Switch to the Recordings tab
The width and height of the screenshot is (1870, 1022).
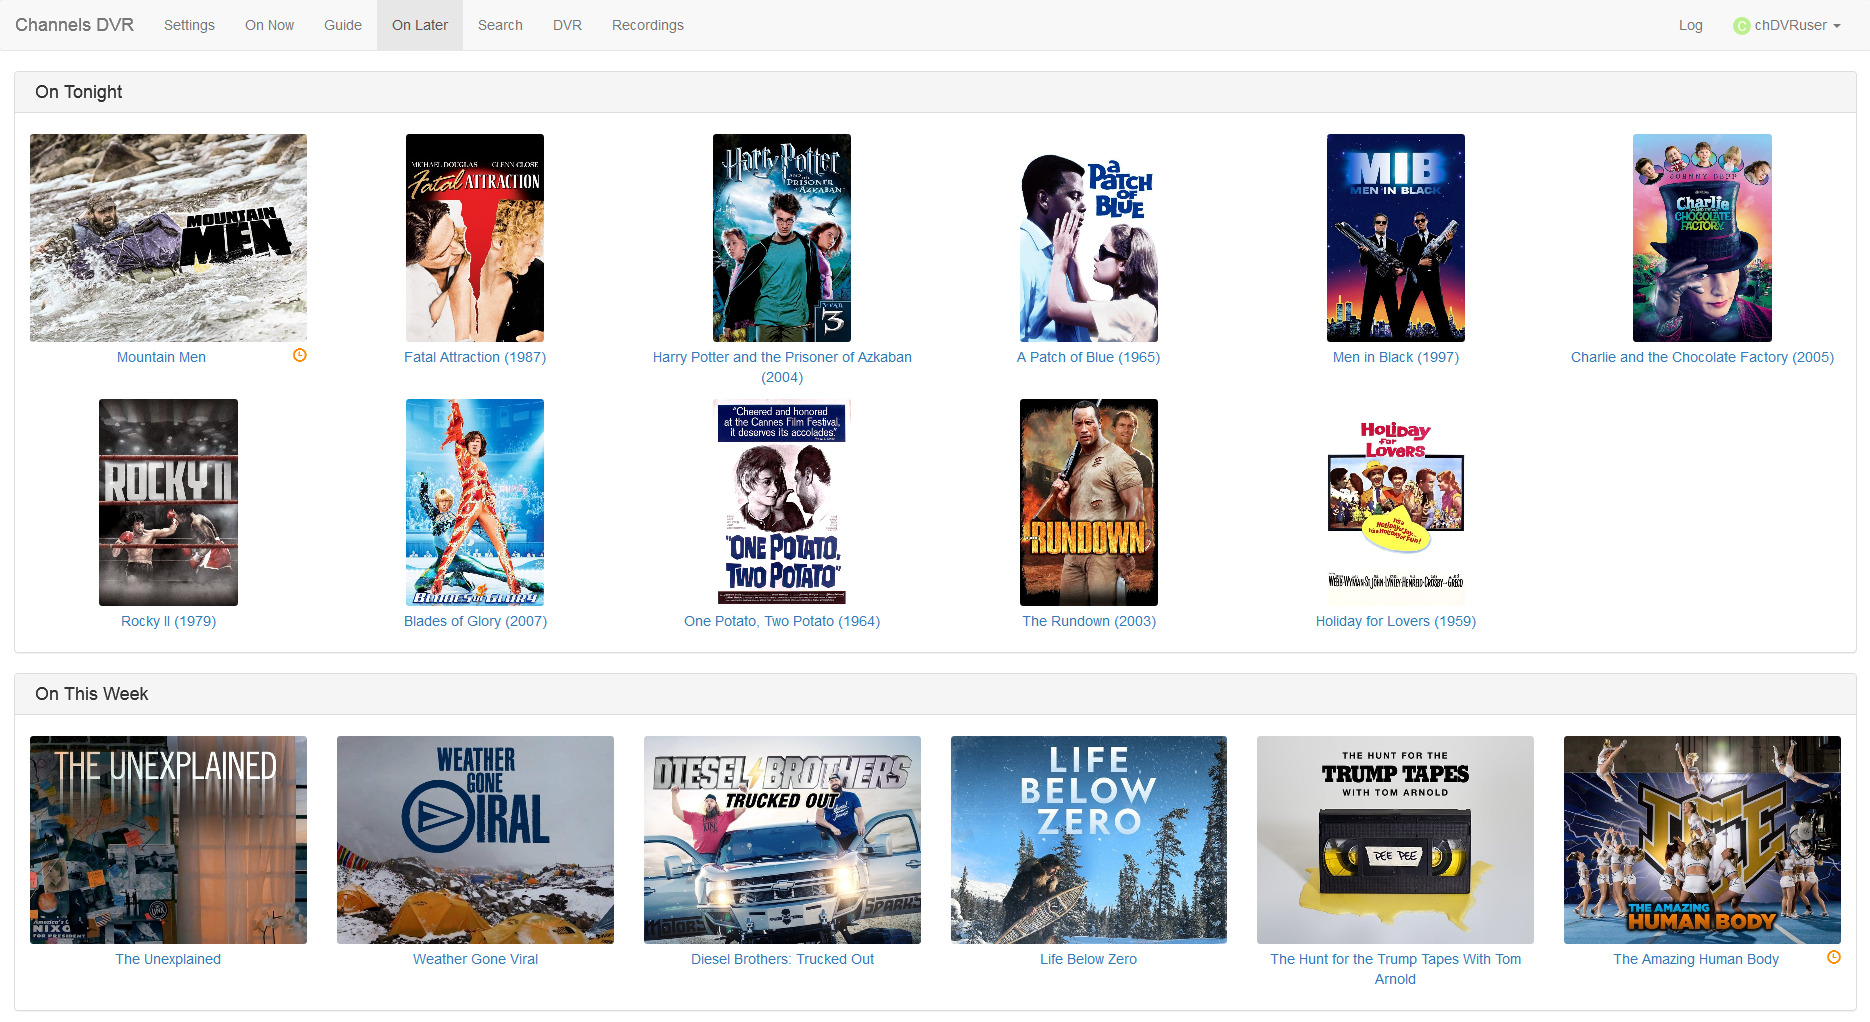coord(647,25)
